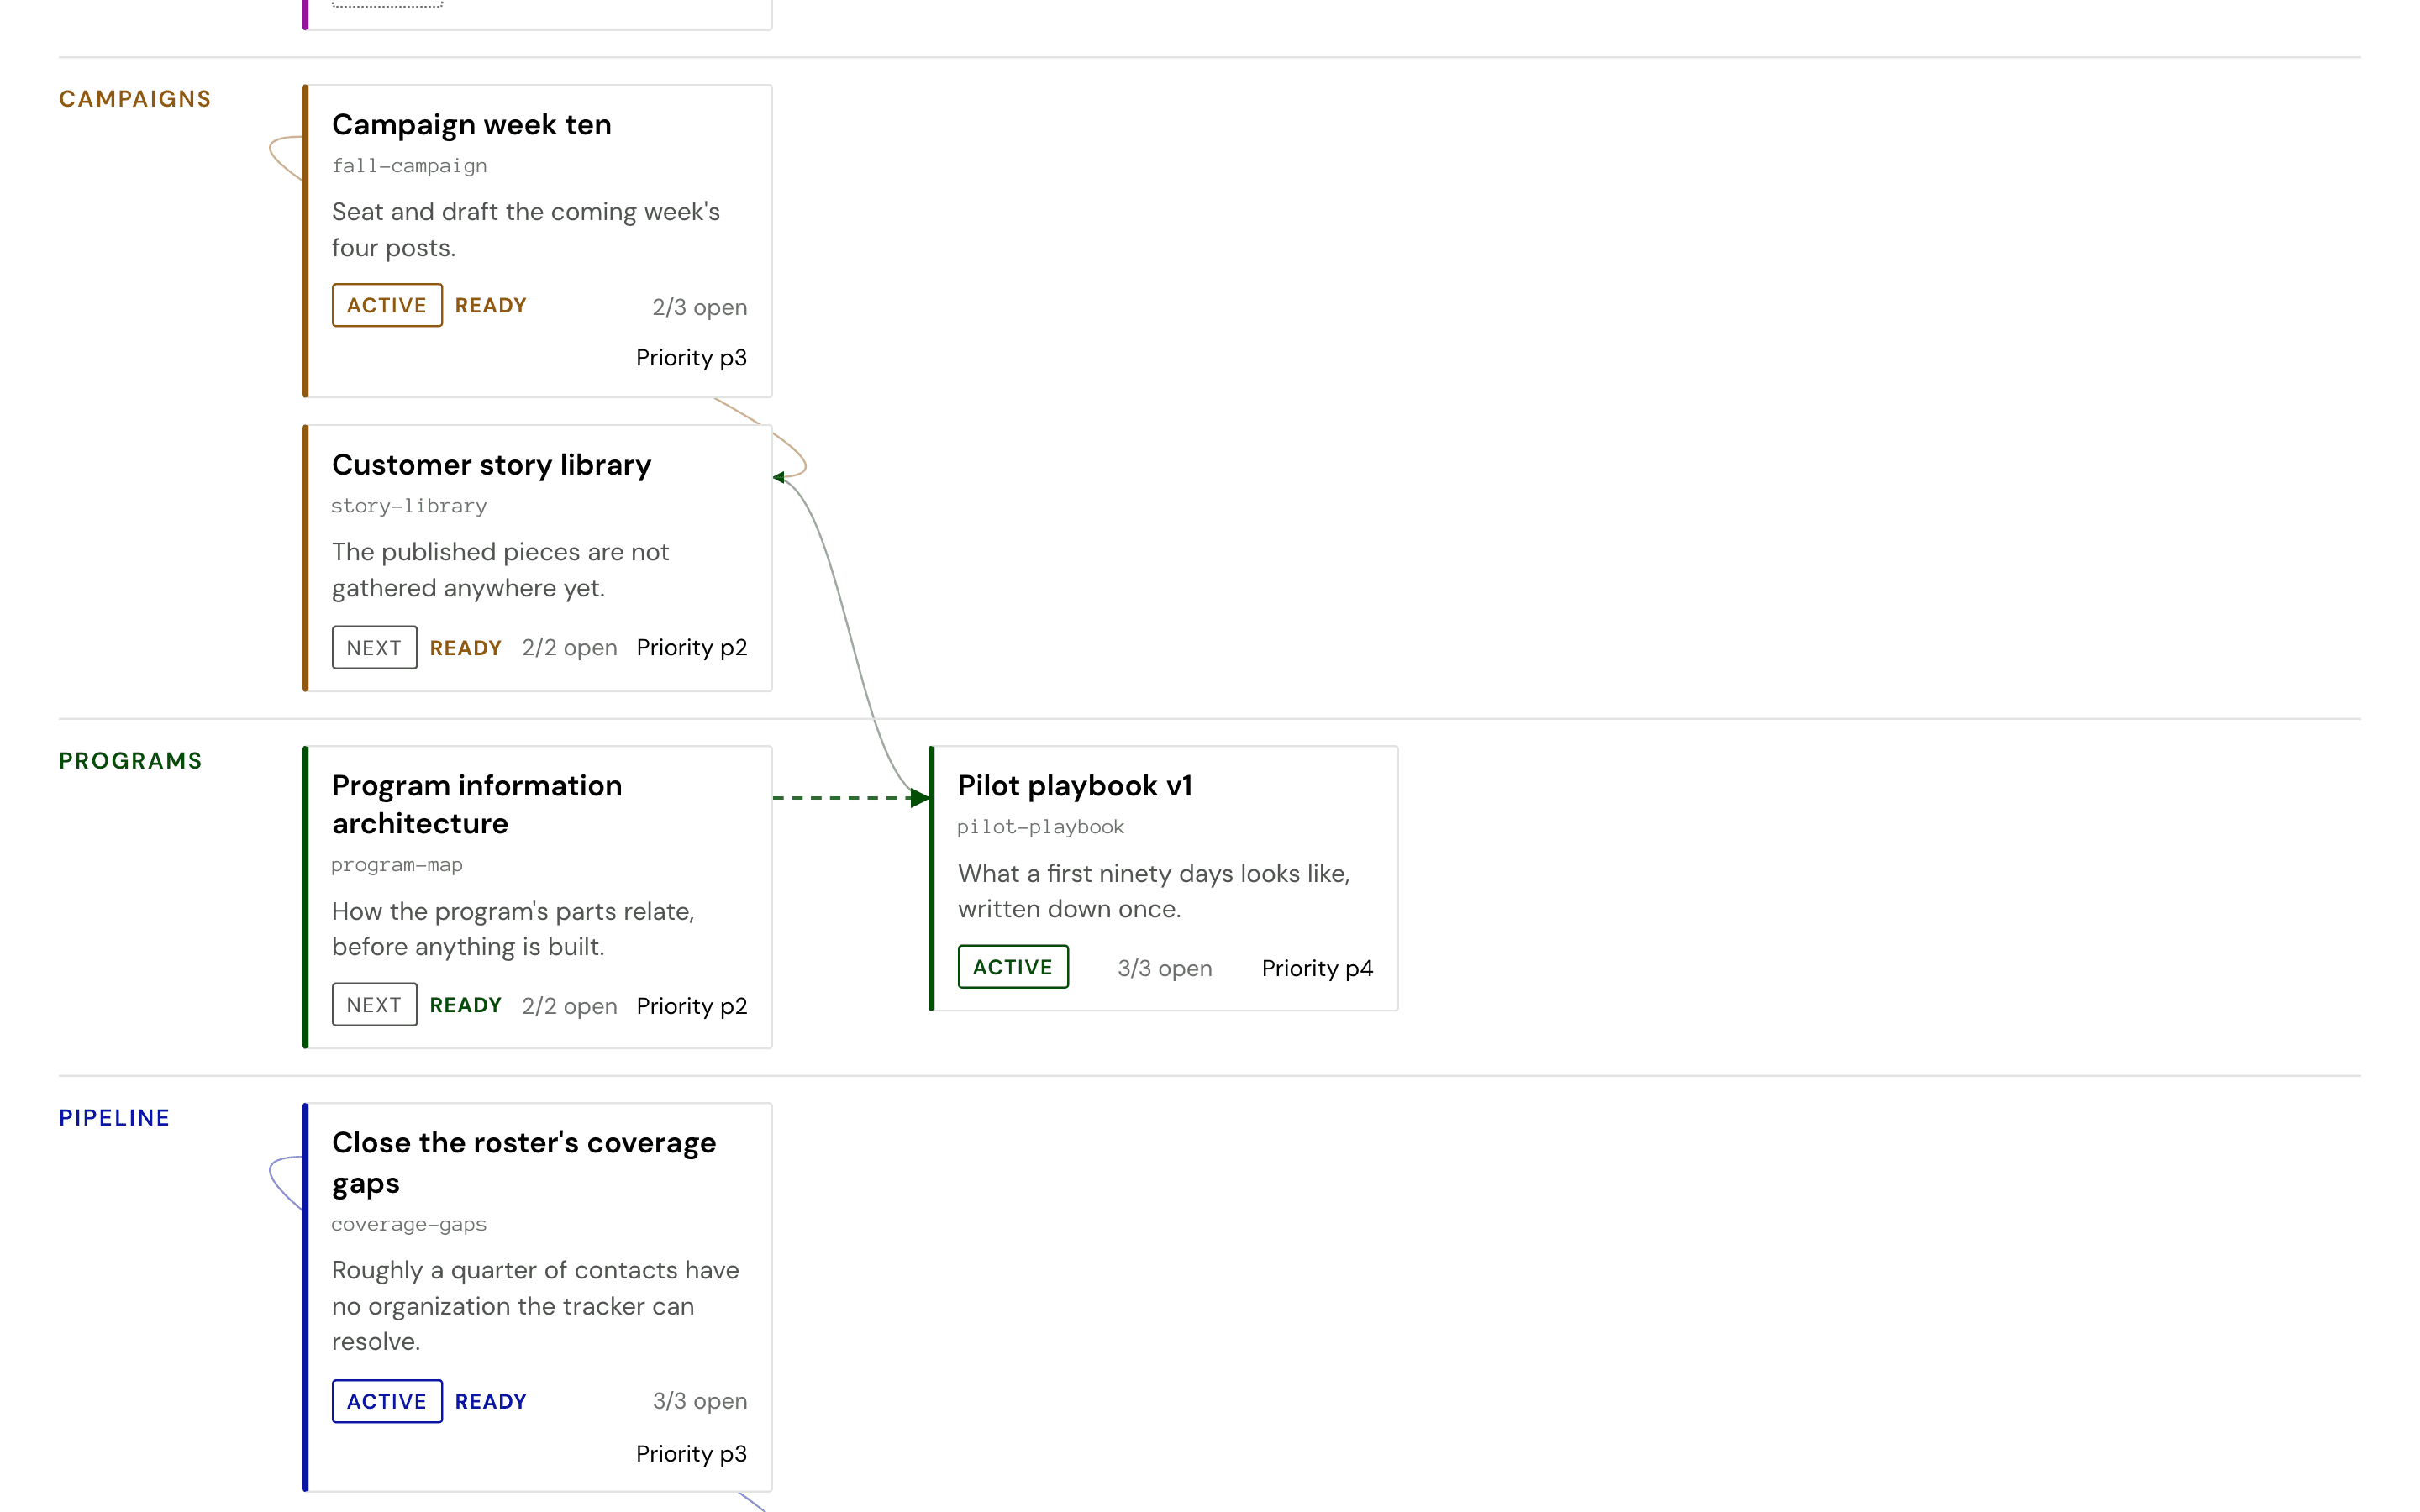Click the dashed arrowhead pointing into Pilot playbook v1
2420x1512 pixels.
point(920,798)
